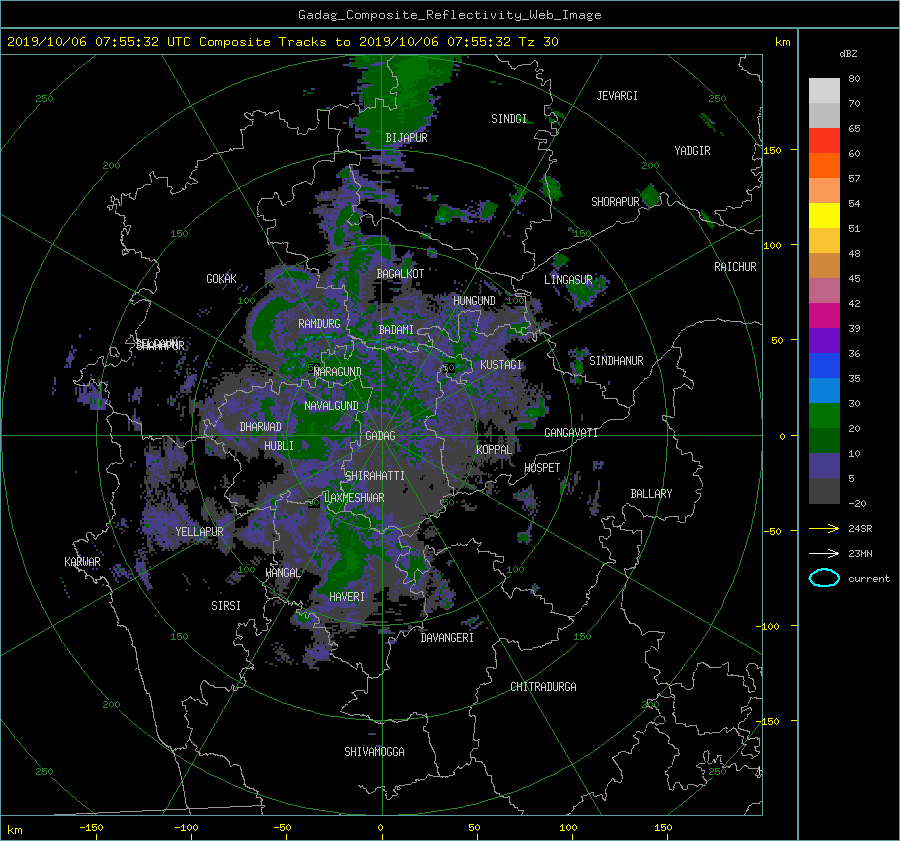Click the BIJAPUR city label
Screen dimensions: 900x841
(406, 138)
